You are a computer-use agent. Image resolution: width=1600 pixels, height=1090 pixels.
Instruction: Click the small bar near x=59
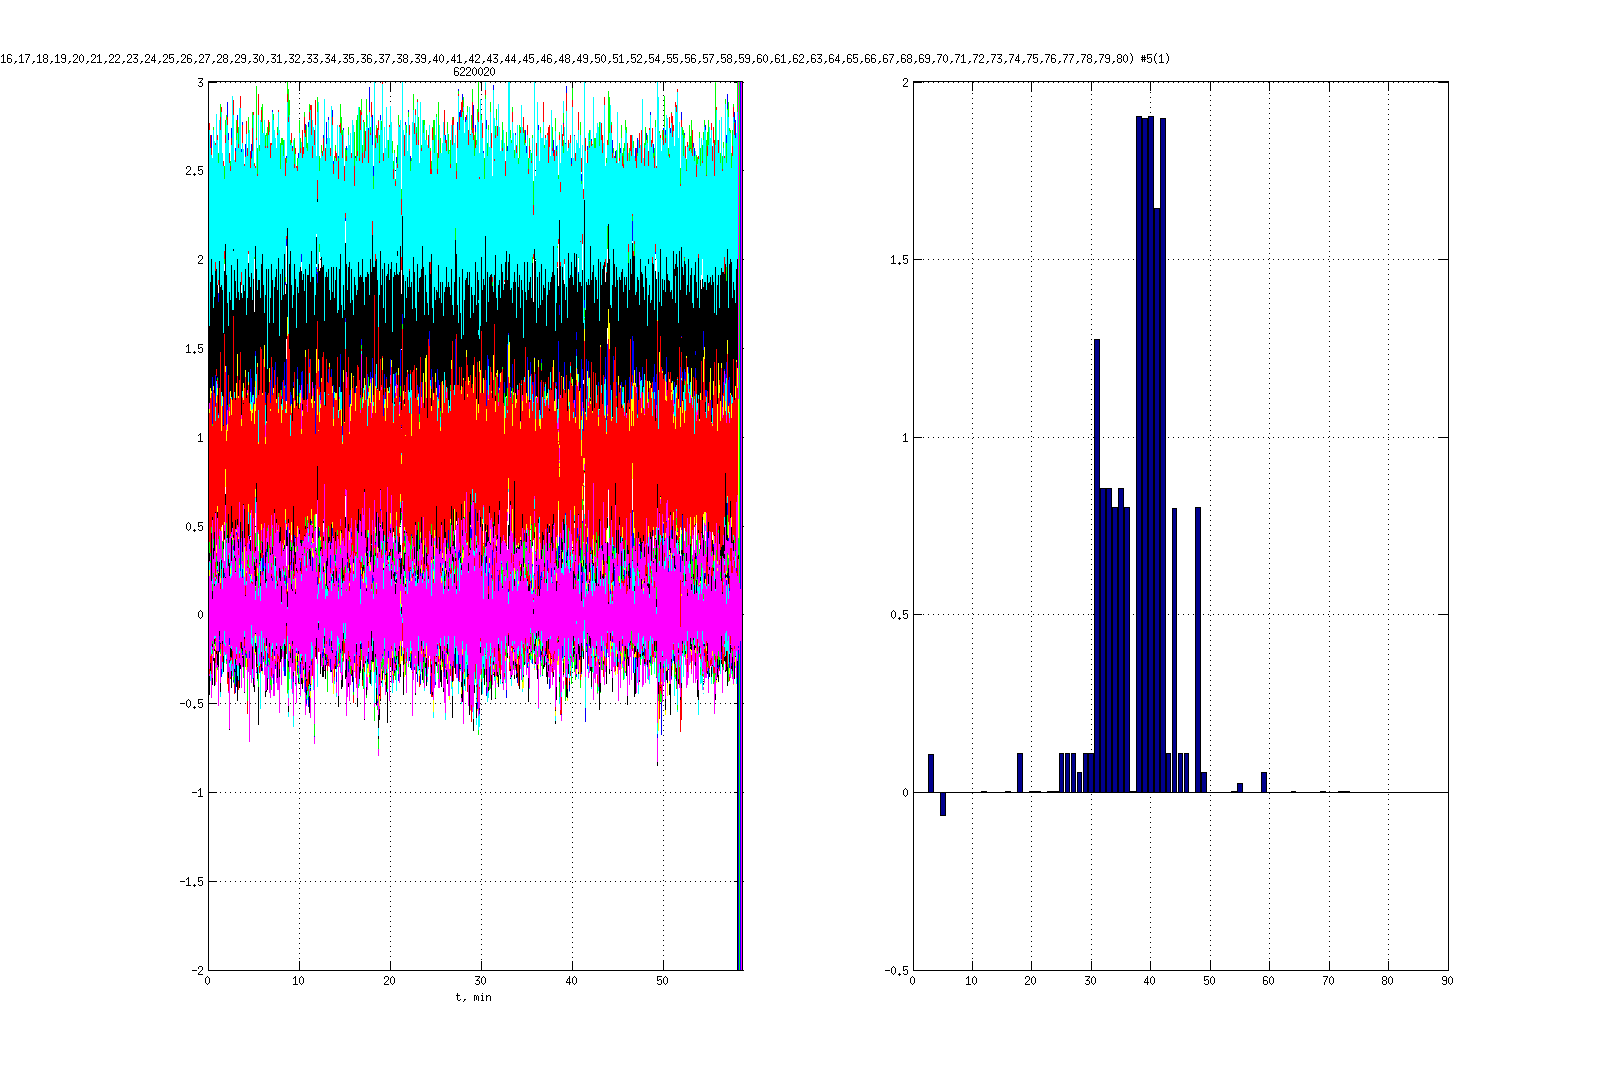pyautogui.click(x=1264, y=782)
